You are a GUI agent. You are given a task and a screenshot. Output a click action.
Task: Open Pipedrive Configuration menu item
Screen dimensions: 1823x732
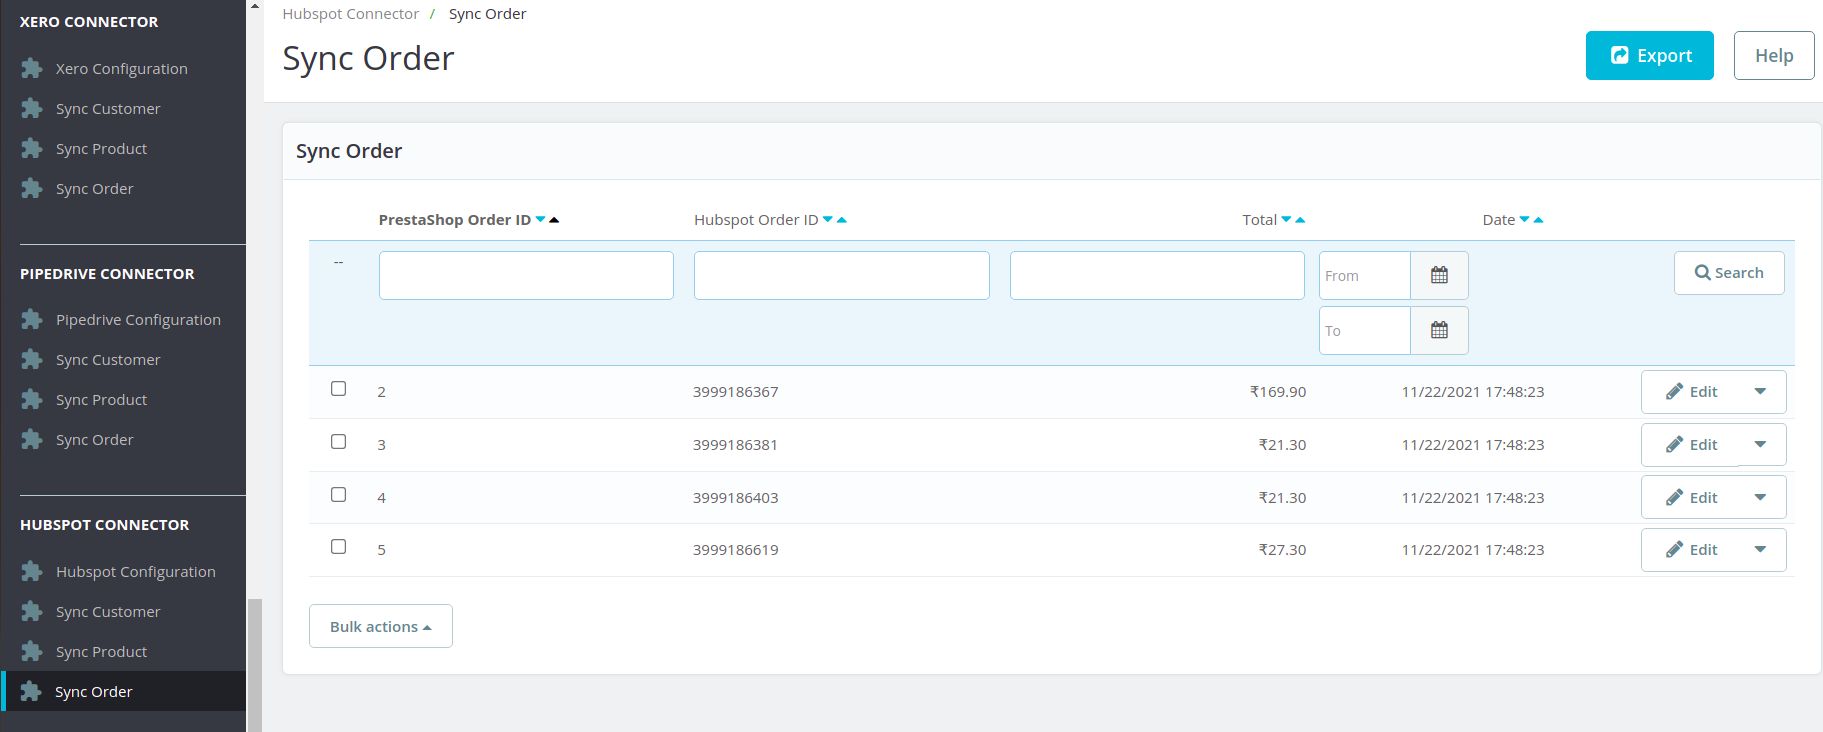pos(138,319)
